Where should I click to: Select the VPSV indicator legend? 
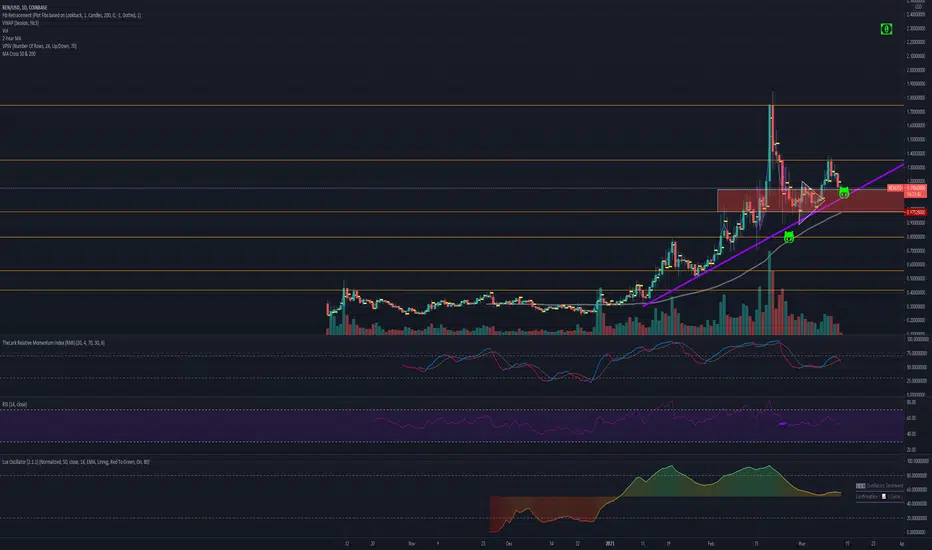click(x=39, y=46)
